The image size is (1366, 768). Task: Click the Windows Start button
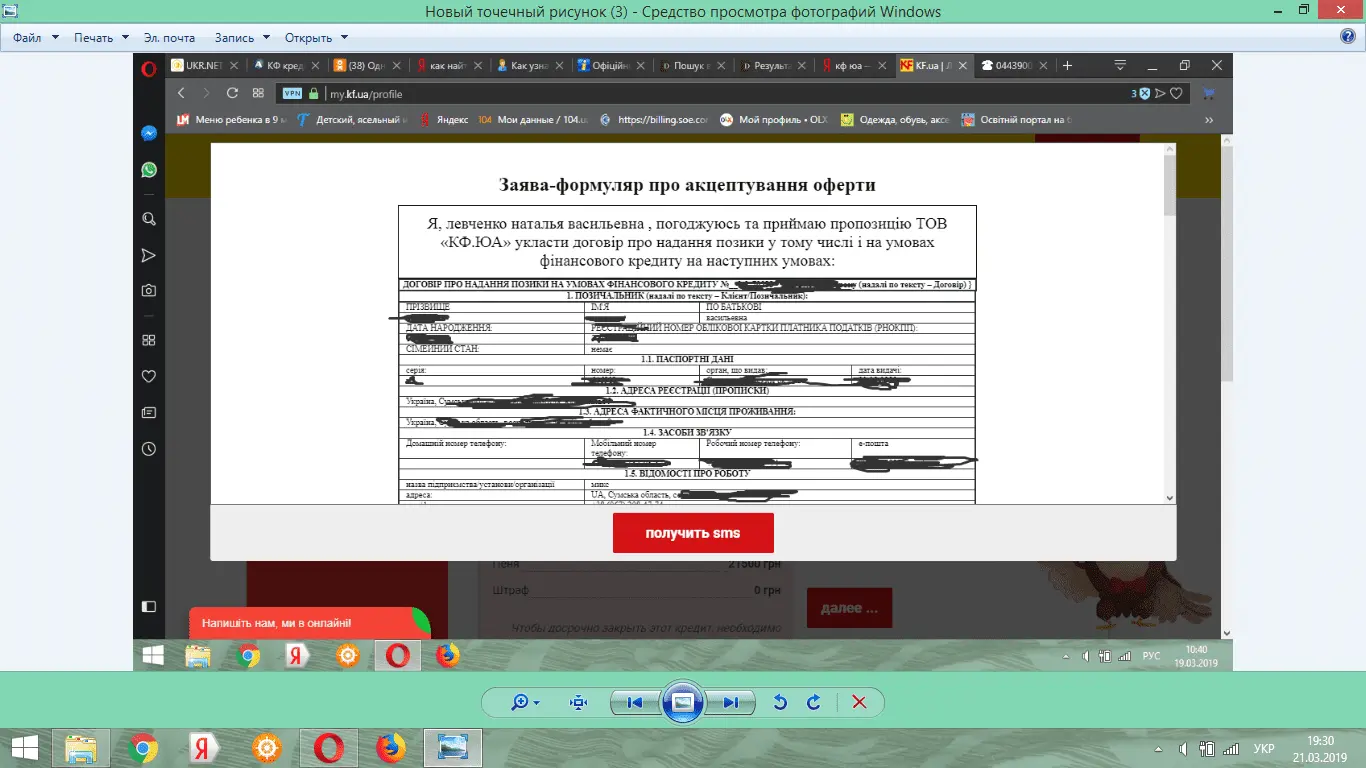[24, 748]
